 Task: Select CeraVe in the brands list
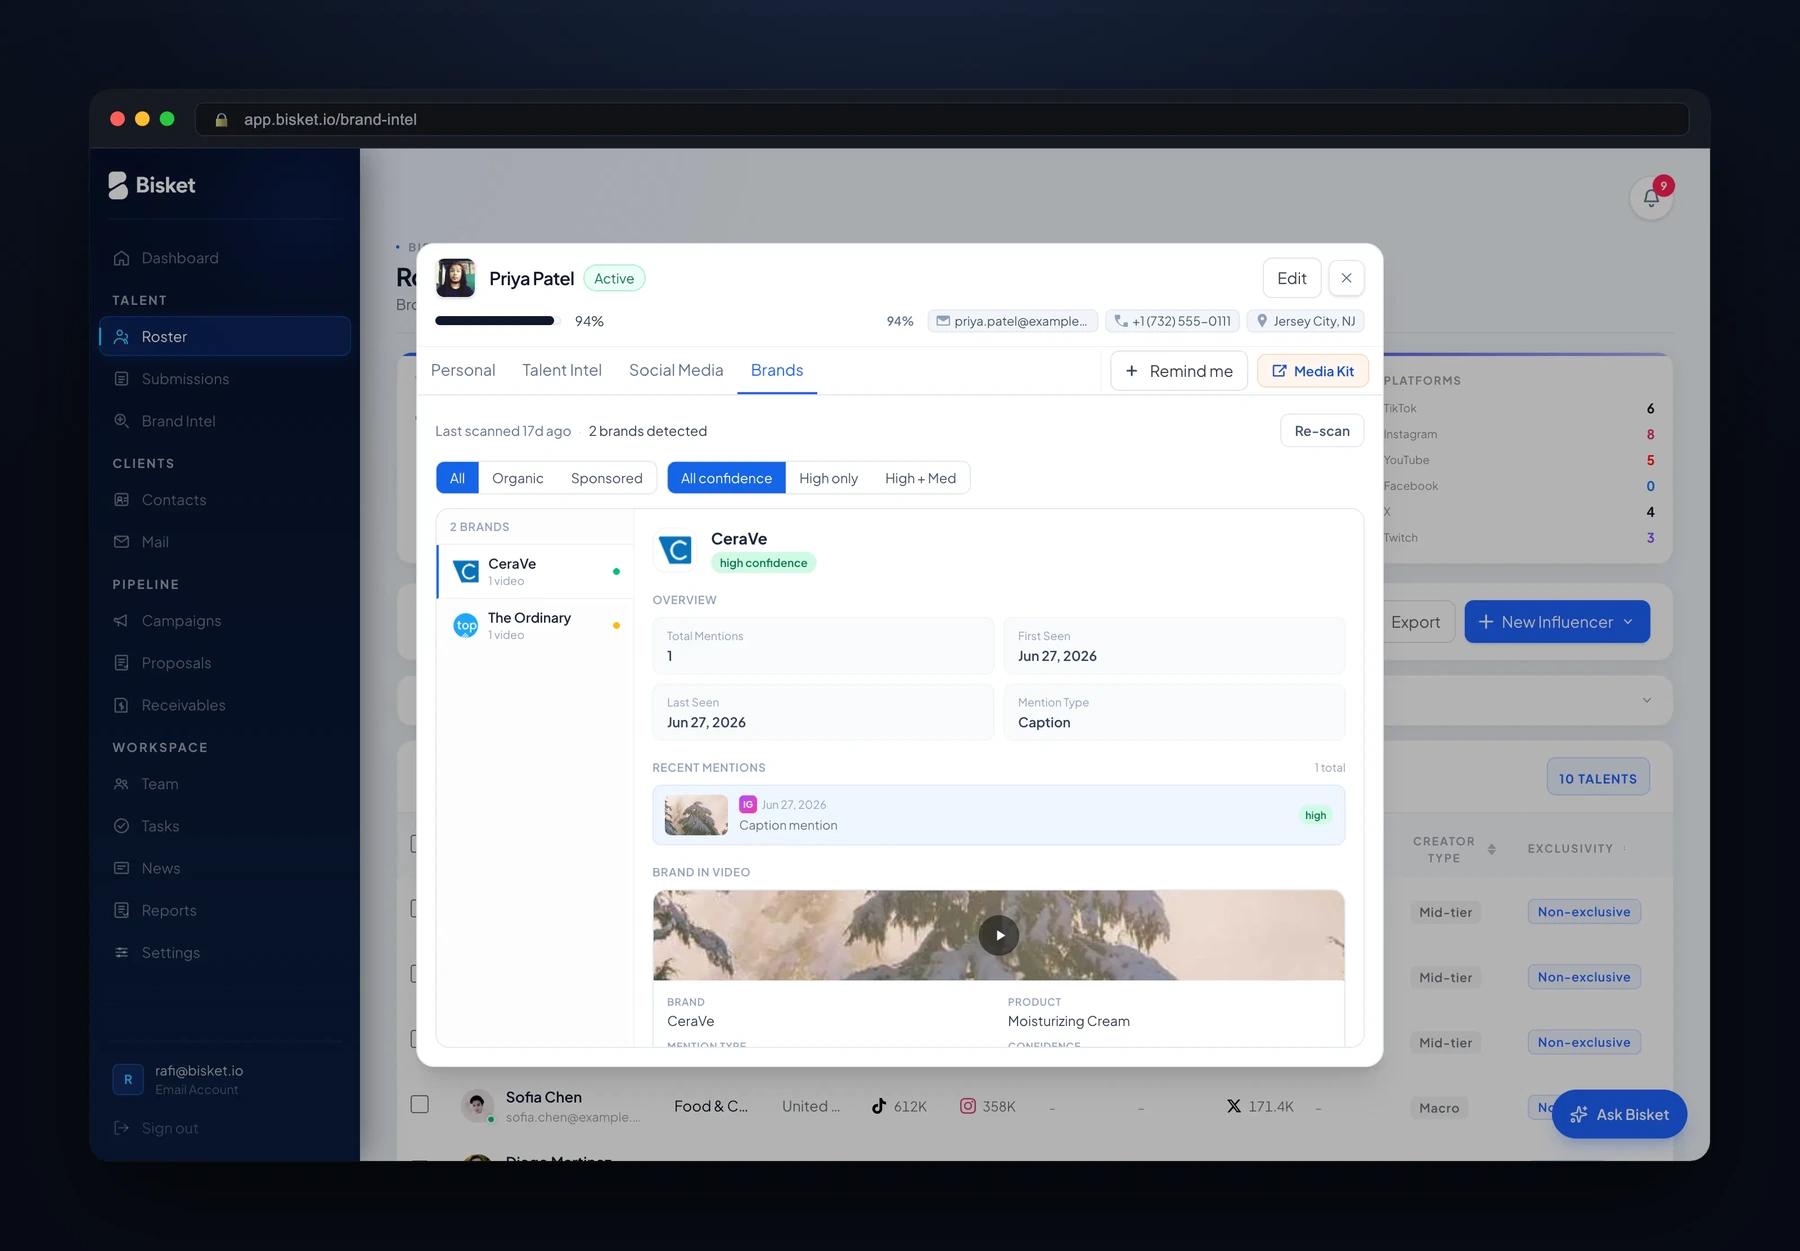point(536,572)
